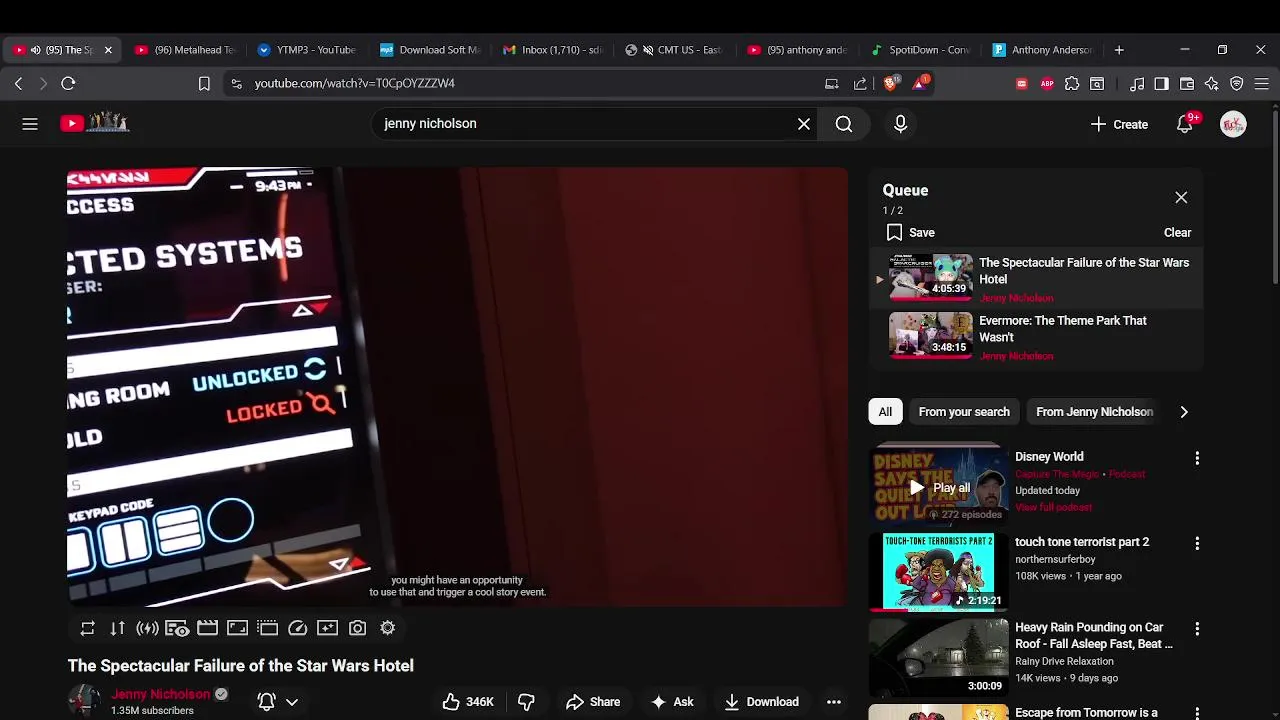
Task: Toggle loop video in the Enhancer toolbar
Action: [88, 628]
